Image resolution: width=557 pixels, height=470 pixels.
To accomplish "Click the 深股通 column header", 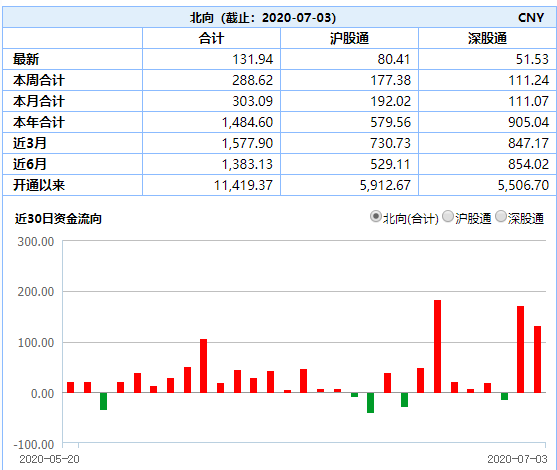I will [x=487, y=38].
